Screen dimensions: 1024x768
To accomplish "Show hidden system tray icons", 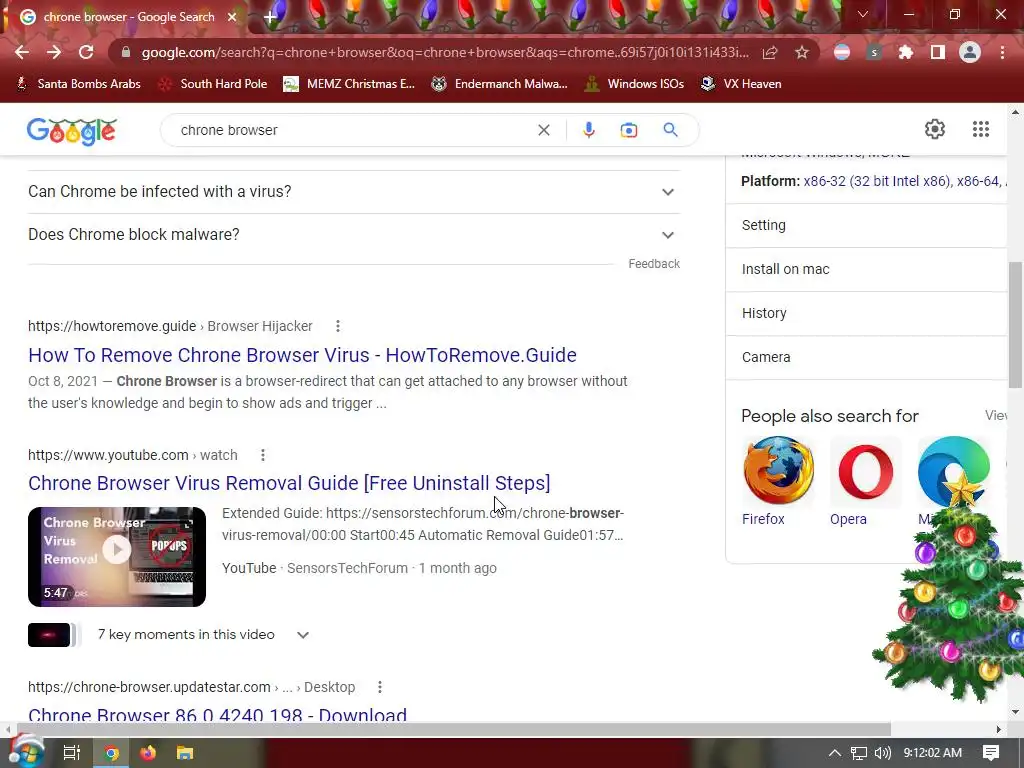I will (x=835, y=753).
